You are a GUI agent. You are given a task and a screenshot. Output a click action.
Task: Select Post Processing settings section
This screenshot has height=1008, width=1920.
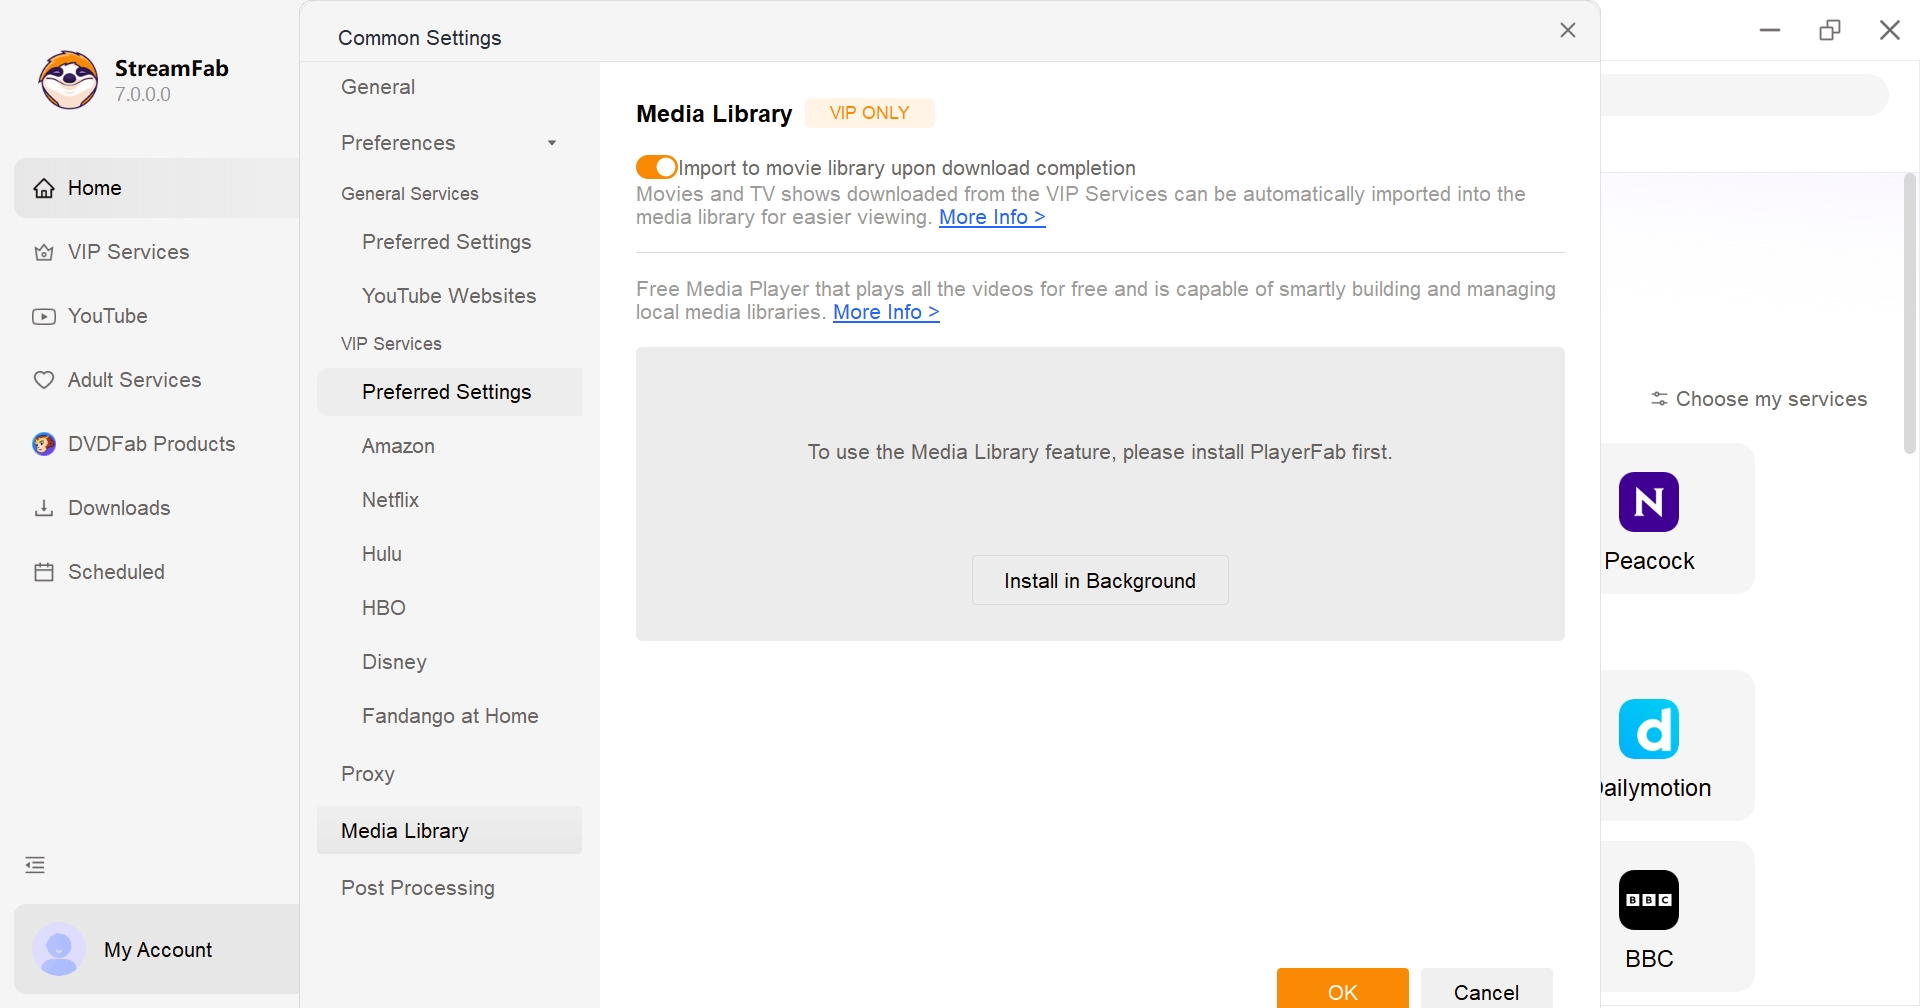(417, 888)
